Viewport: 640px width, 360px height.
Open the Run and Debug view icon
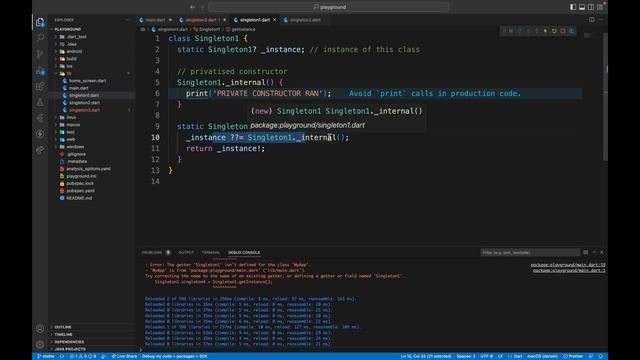coord(40,70)
